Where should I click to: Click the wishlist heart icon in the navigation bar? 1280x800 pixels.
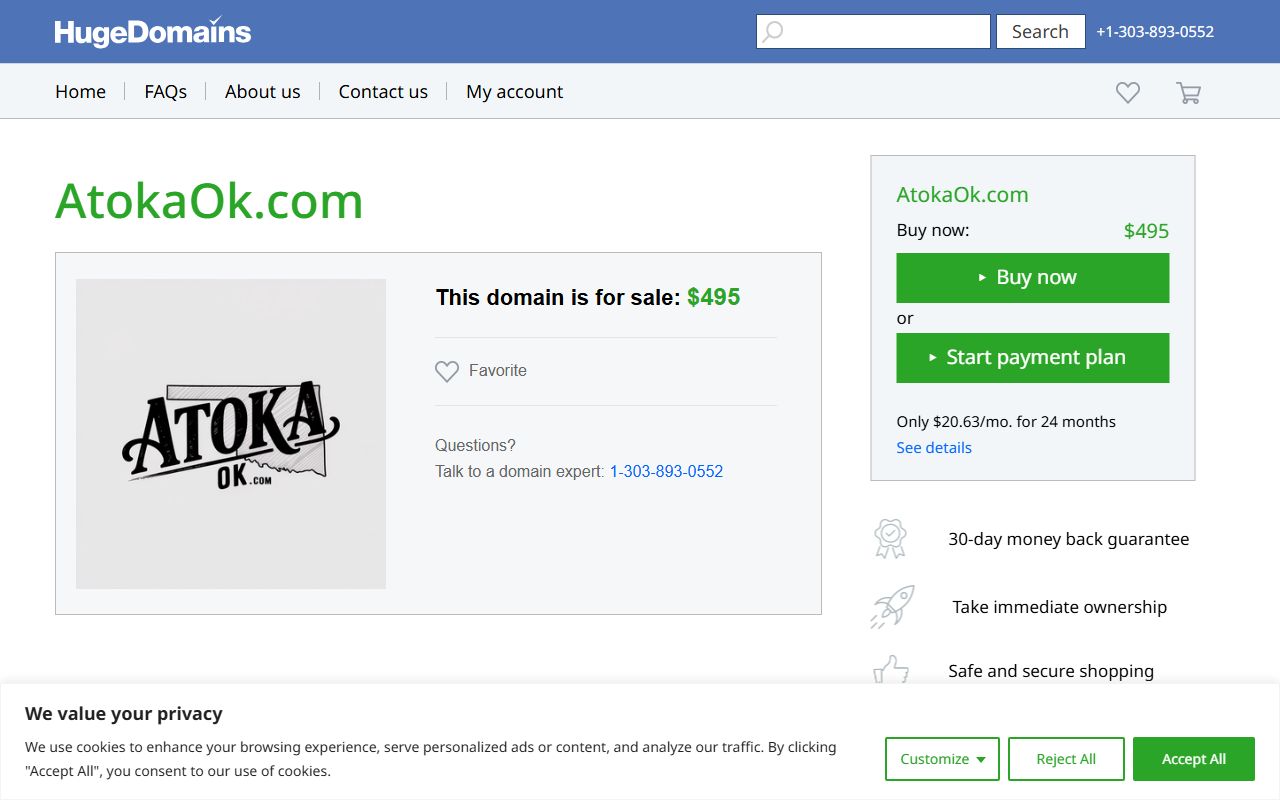point(1127,93)
